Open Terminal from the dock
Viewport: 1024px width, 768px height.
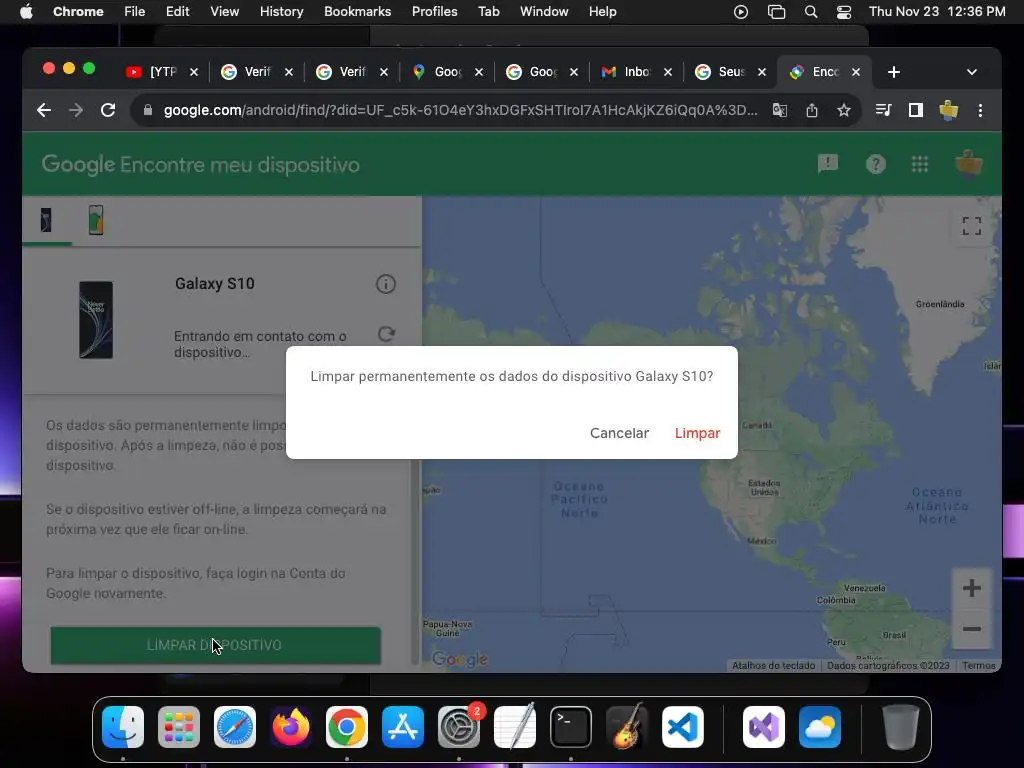click(x=571, y=727)
